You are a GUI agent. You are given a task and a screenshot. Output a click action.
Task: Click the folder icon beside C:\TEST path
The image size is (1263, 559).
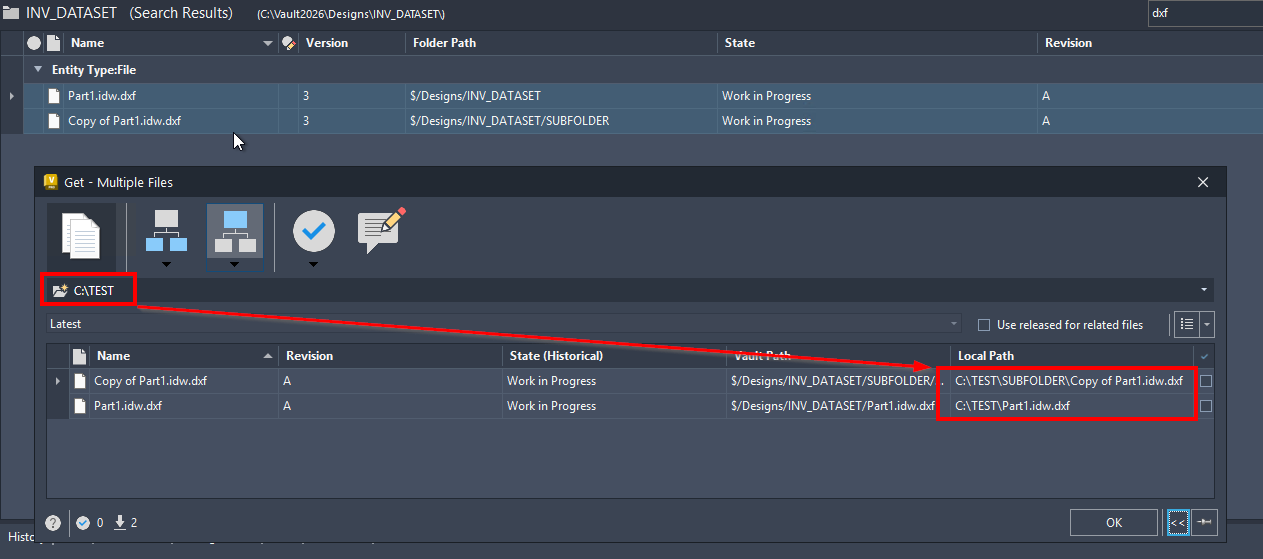point(60,291)
